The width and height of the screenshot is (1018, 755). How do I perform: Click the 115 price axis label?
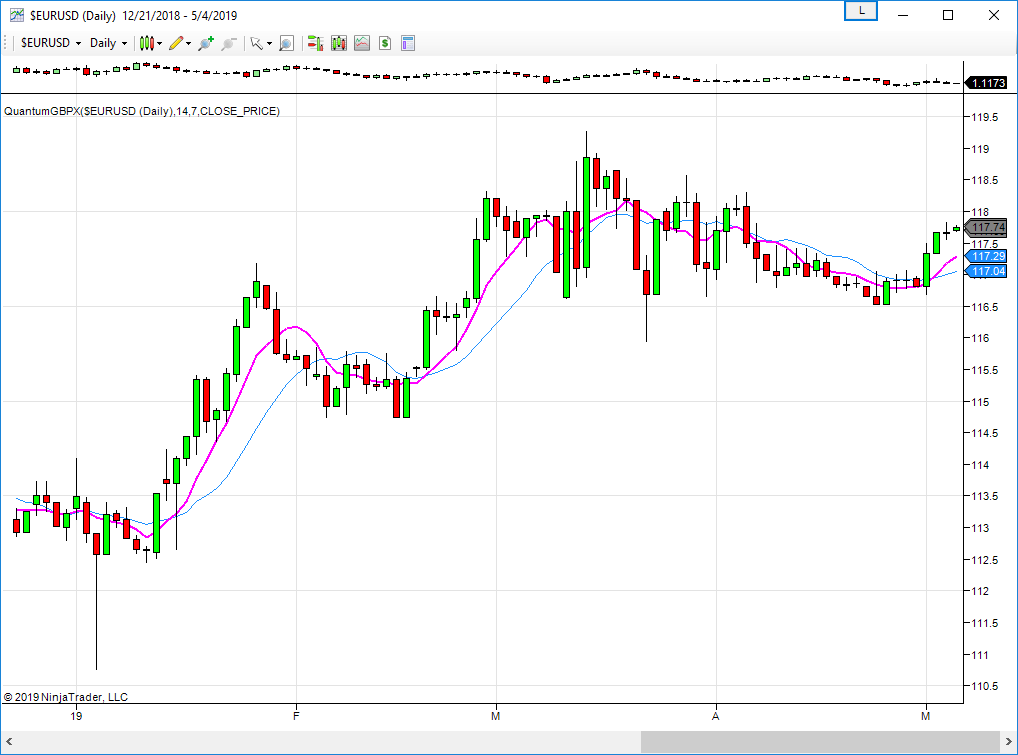(x=980, y=402)
